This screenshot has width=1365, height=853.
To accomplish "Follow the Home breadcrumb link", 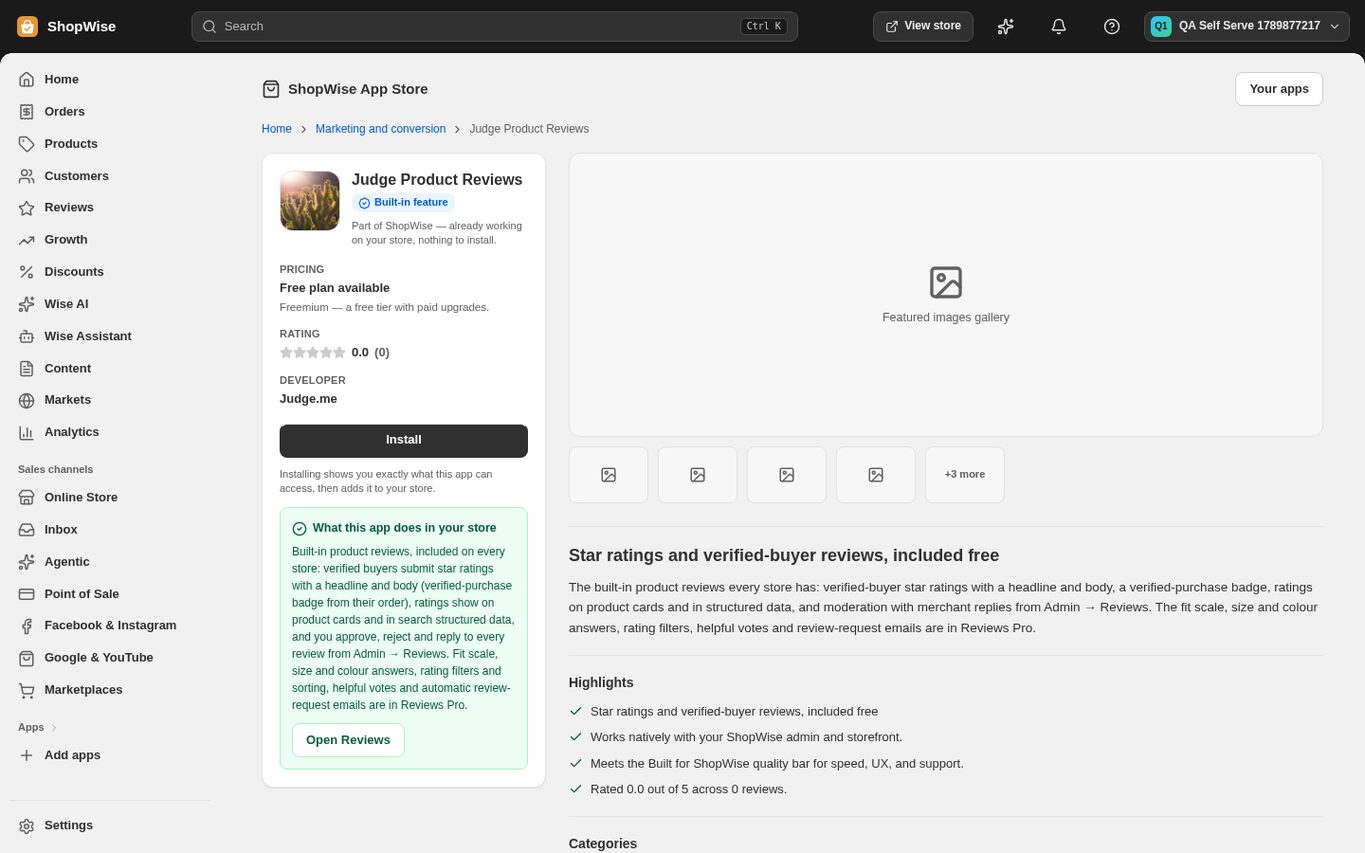I will 277,129.
